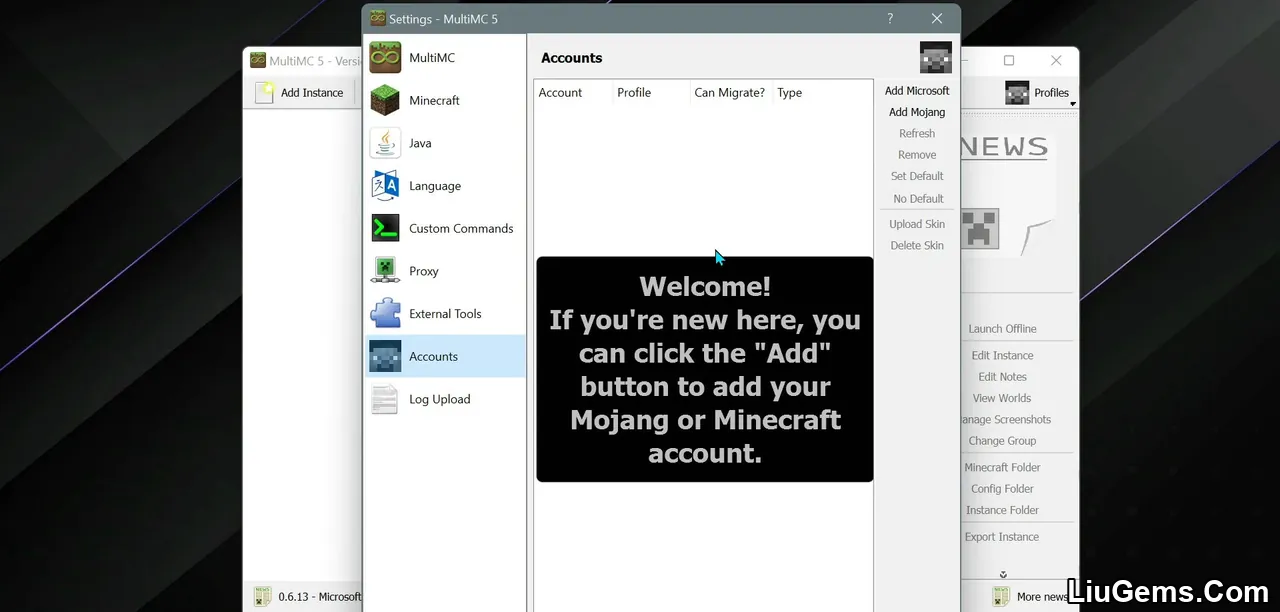Open the MultiMC settings page icon

(385, 58)
